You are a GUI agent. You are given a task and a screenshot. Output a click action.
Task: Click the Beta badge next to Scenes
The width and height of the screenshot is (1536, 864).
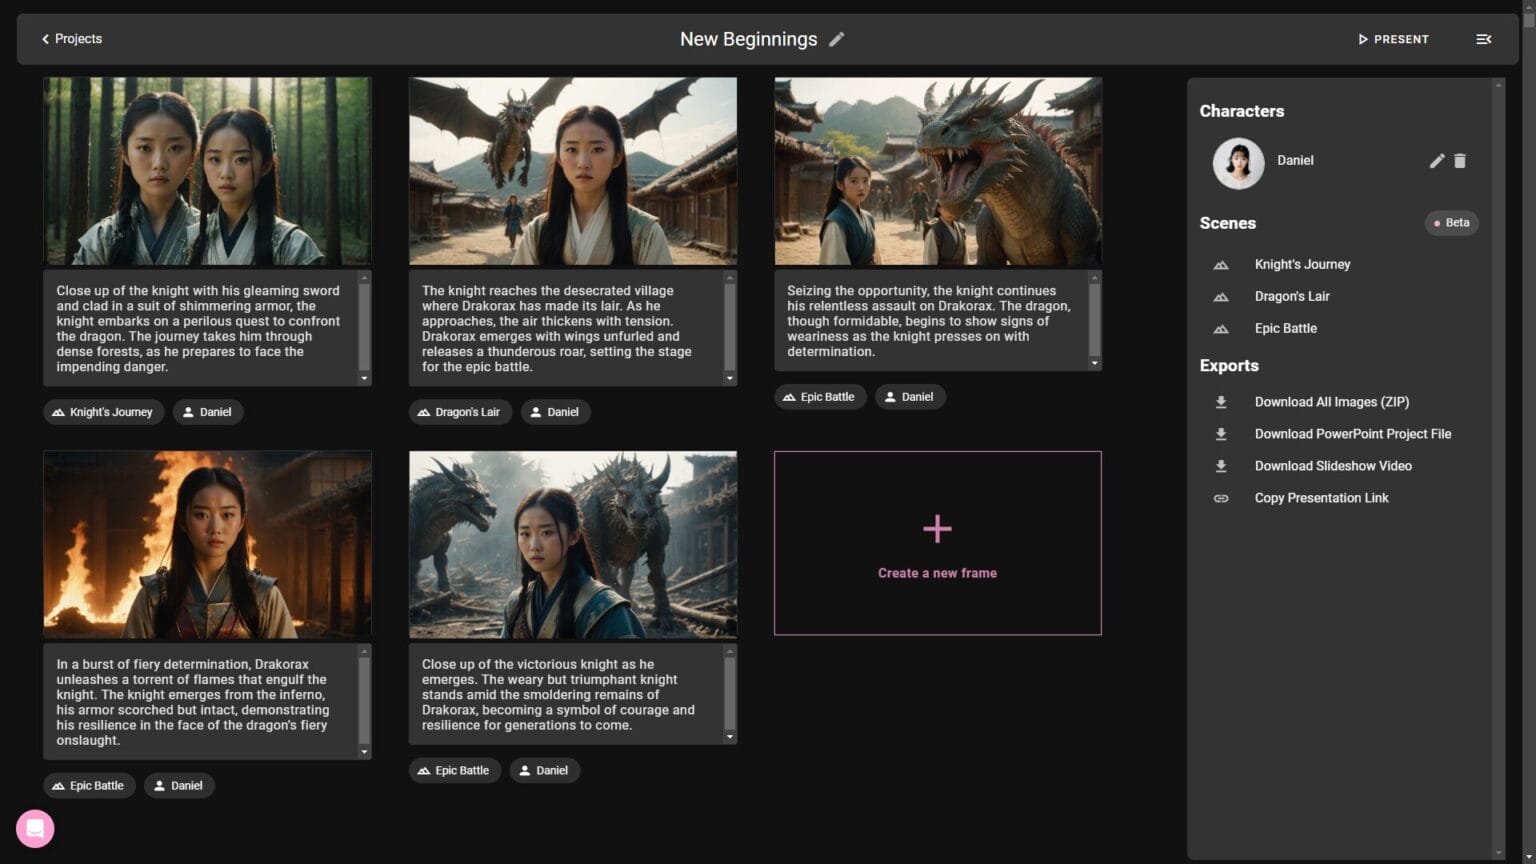pos(1451,223)
